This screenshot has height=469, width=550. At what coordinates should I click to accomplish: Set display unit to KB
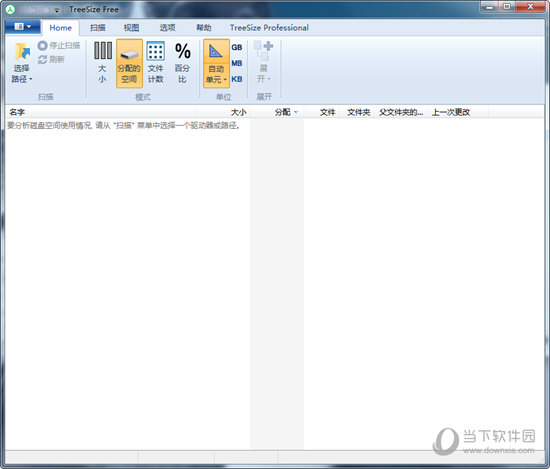click(237, 79)
